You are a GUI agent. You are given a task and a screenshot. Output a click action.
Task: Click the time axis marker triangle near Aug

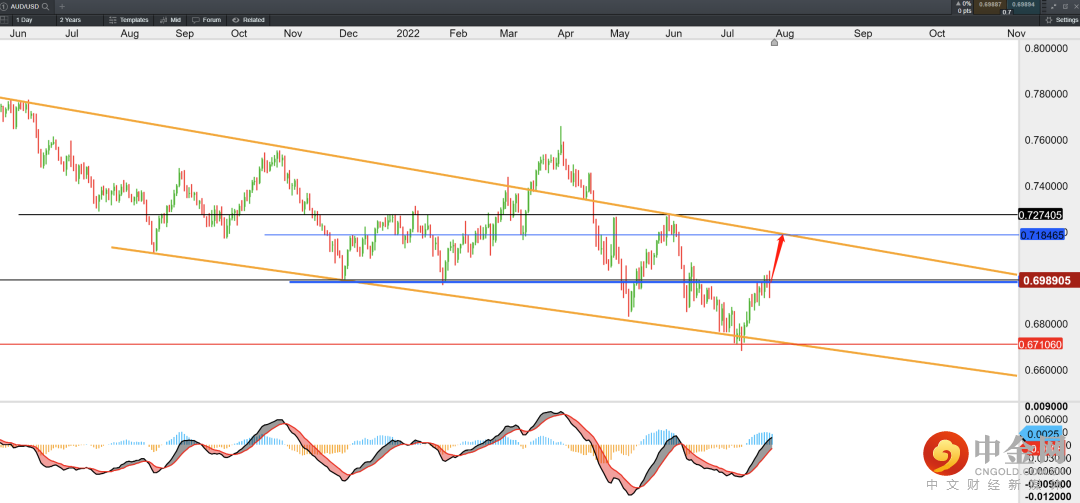[x=774, y=43]
